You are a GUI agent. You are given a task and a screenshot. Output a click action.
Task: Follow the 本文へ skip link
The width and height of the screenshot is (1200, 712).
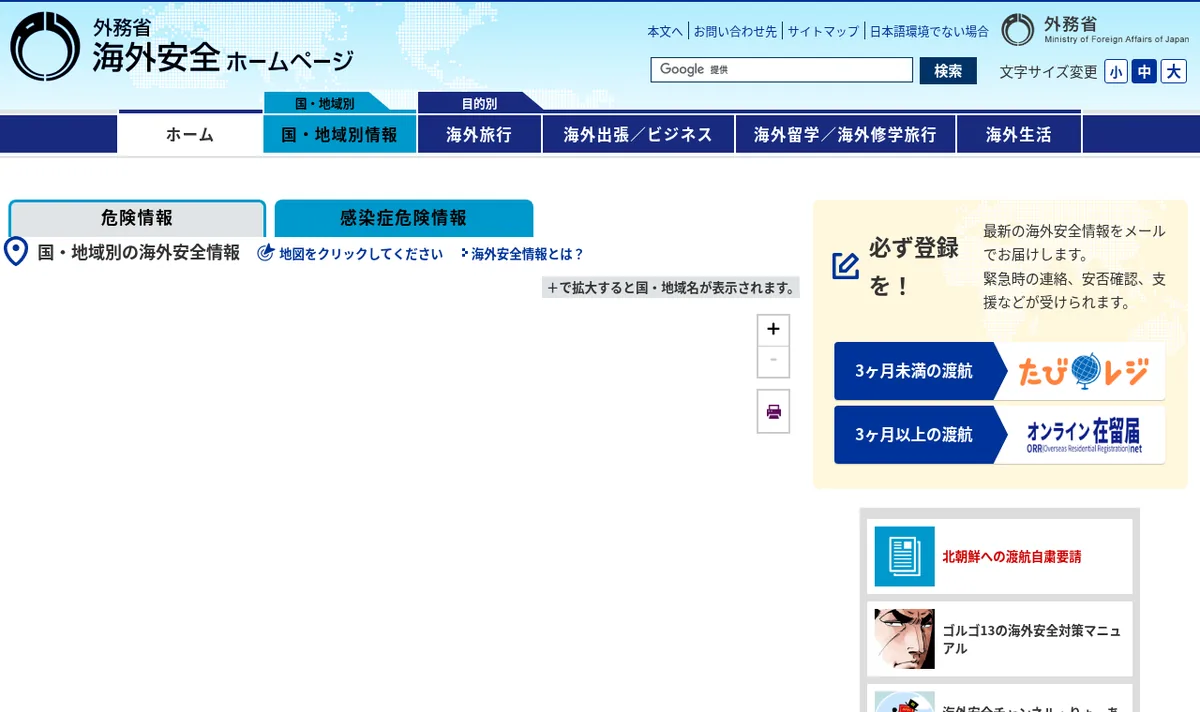664,31
